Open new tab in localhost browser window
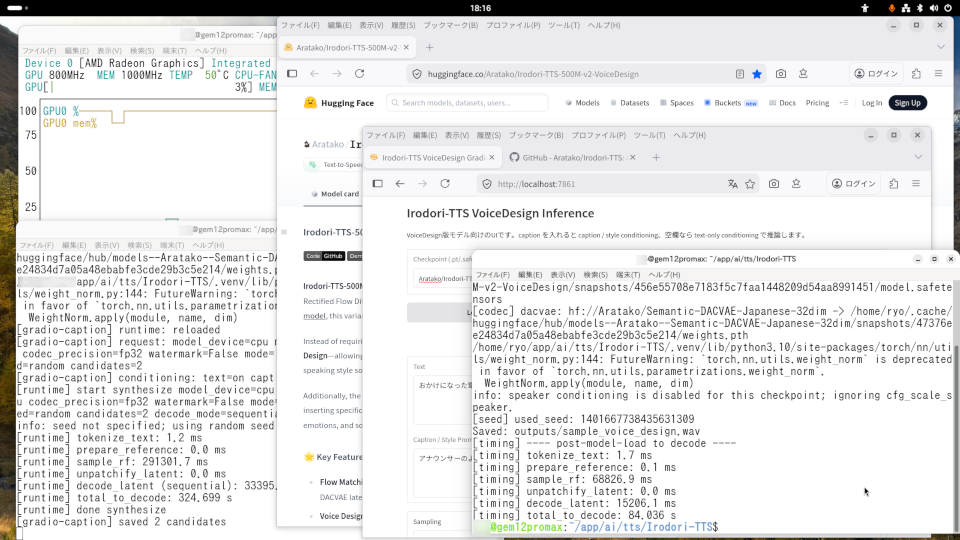Image resolution: width=960 pixels, height=540 pixels. (656, 157)
